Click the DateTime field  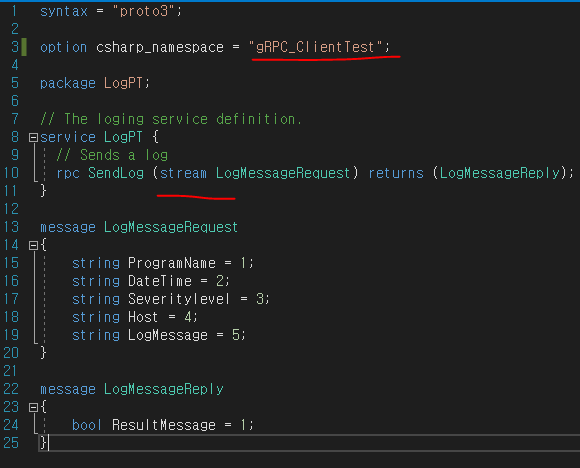[x=160, y=281]
